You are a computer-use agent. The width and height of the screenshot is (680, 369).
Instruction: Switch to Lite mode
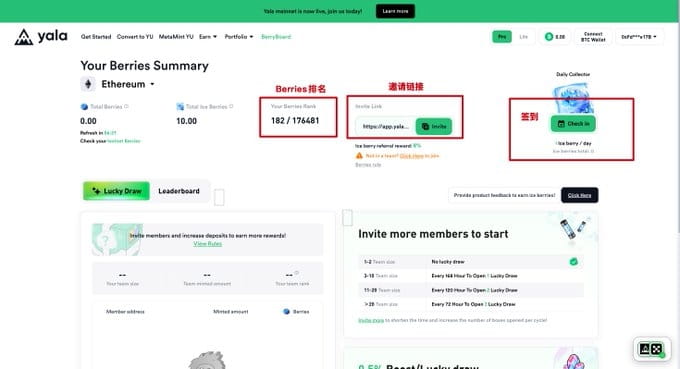coord(523,37)
